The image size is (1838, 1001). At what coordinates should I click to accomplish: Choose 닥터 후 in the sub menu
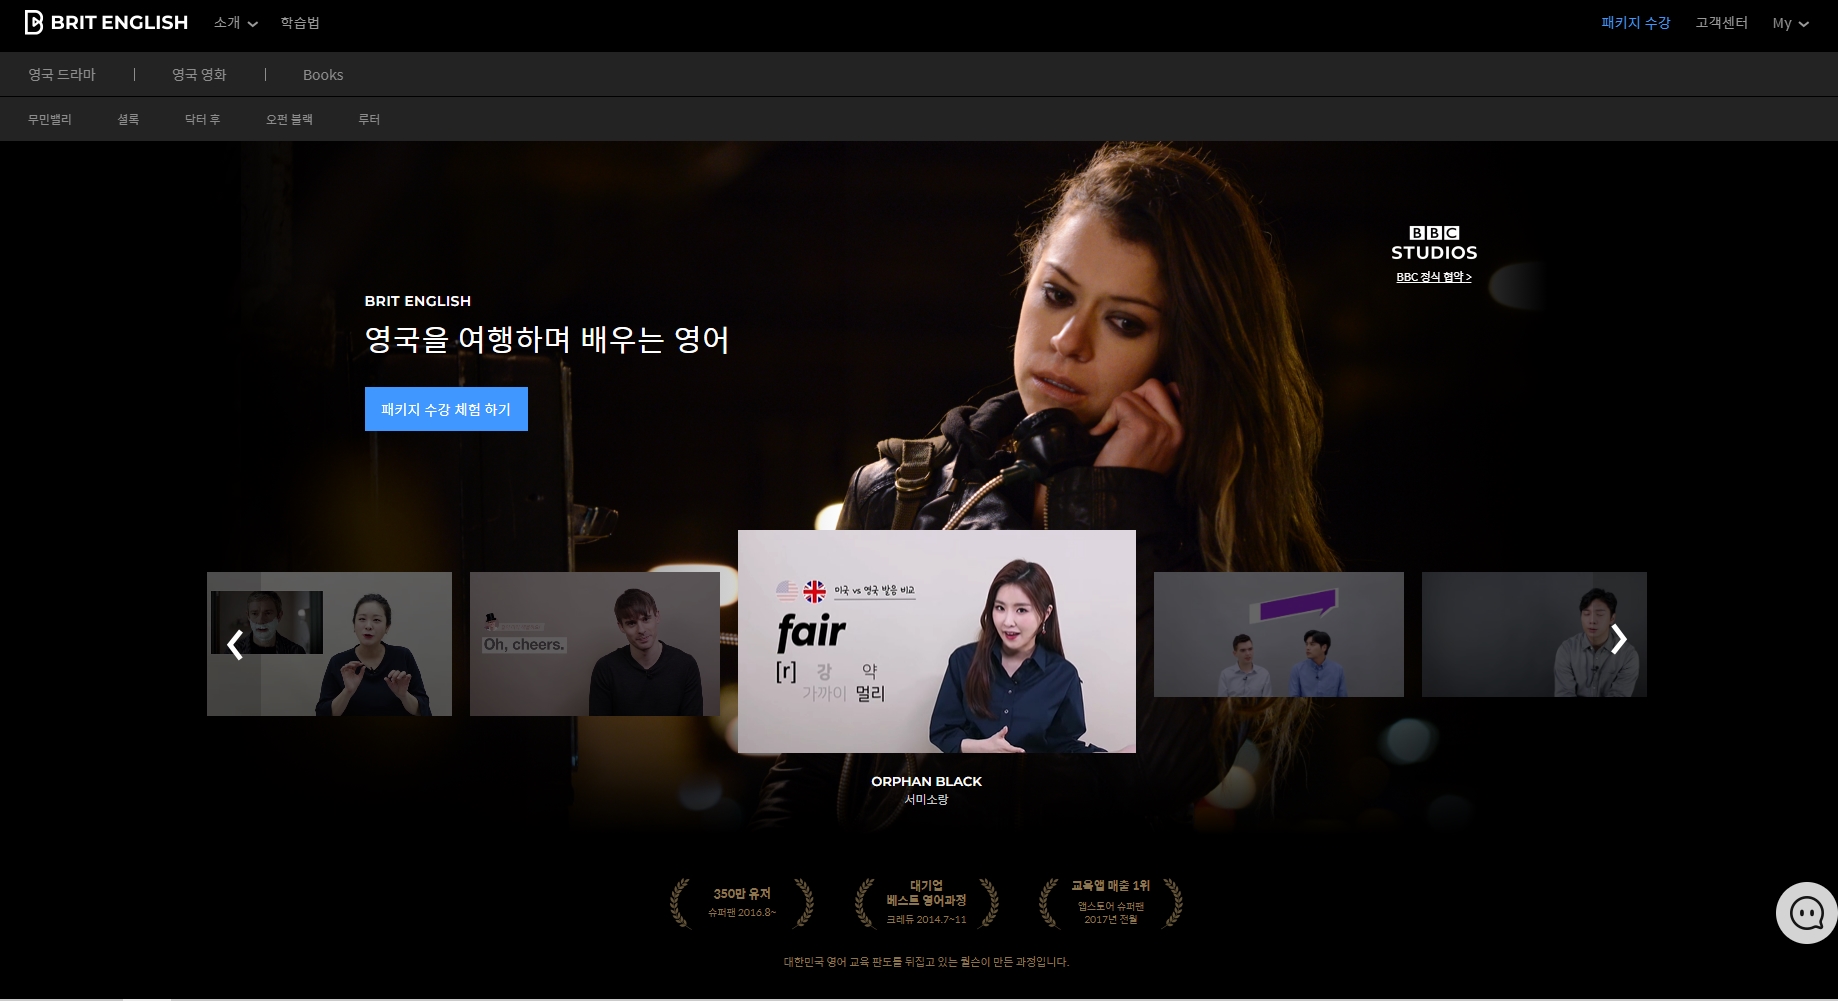click(x=202, y=119)
